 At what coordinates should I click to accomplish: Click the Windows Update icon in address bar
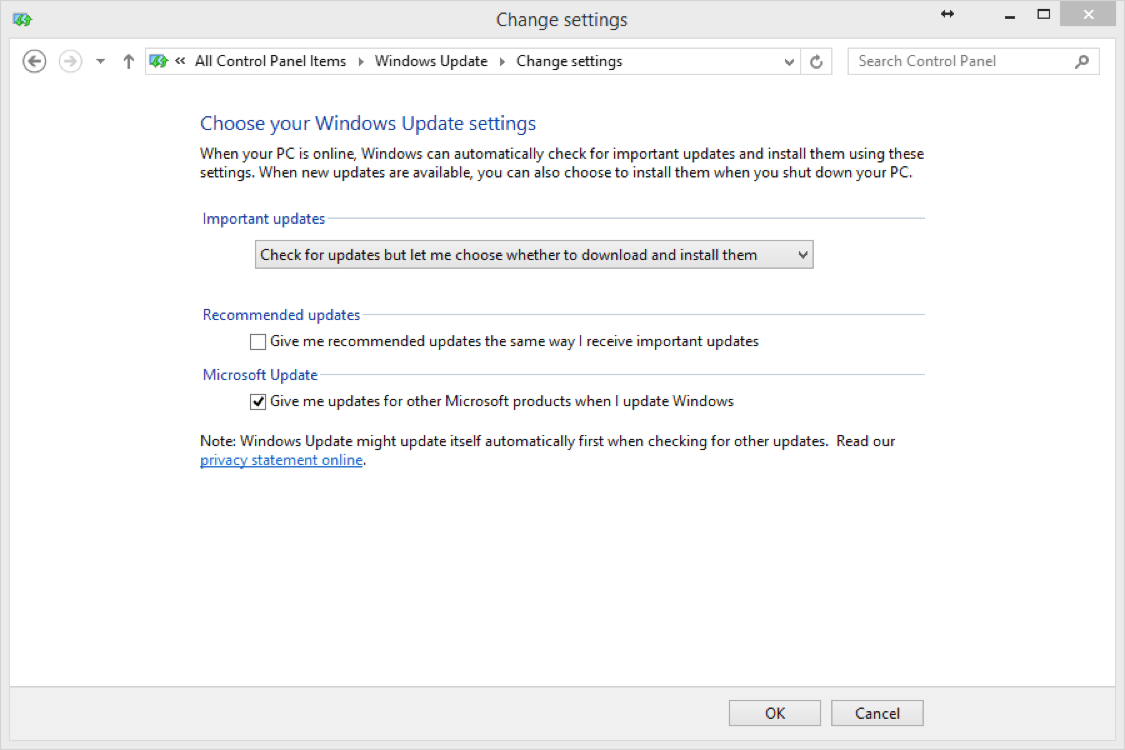coord(159,62)
